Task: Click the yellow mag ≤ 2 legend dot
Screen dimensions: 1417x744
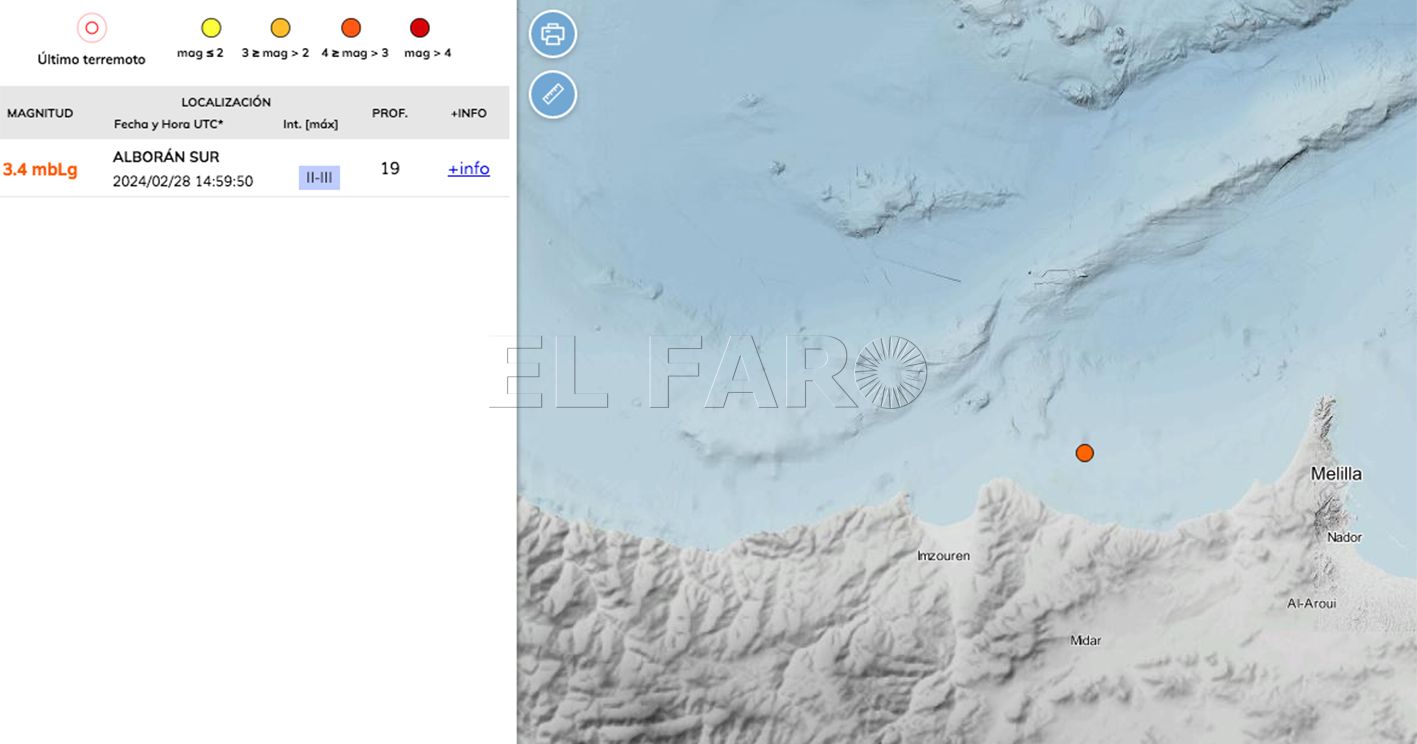Action: [x=211, y=28]
